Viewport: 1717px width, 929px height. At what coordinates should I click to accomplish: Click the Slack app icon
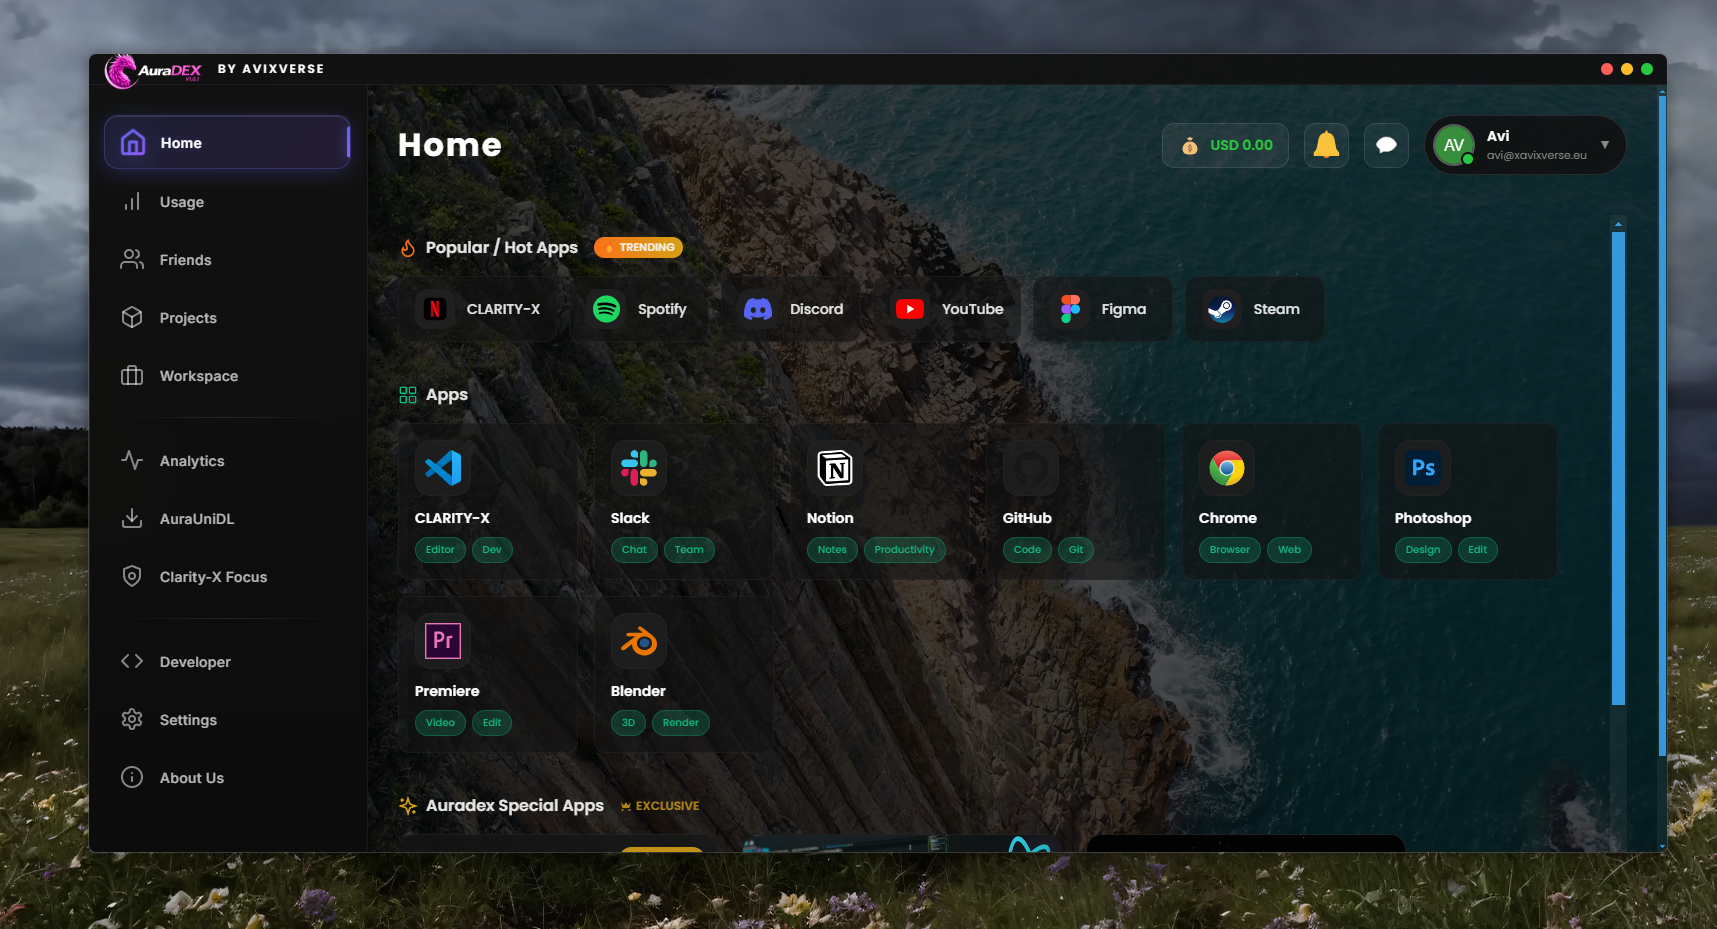(x=639, y=468)
